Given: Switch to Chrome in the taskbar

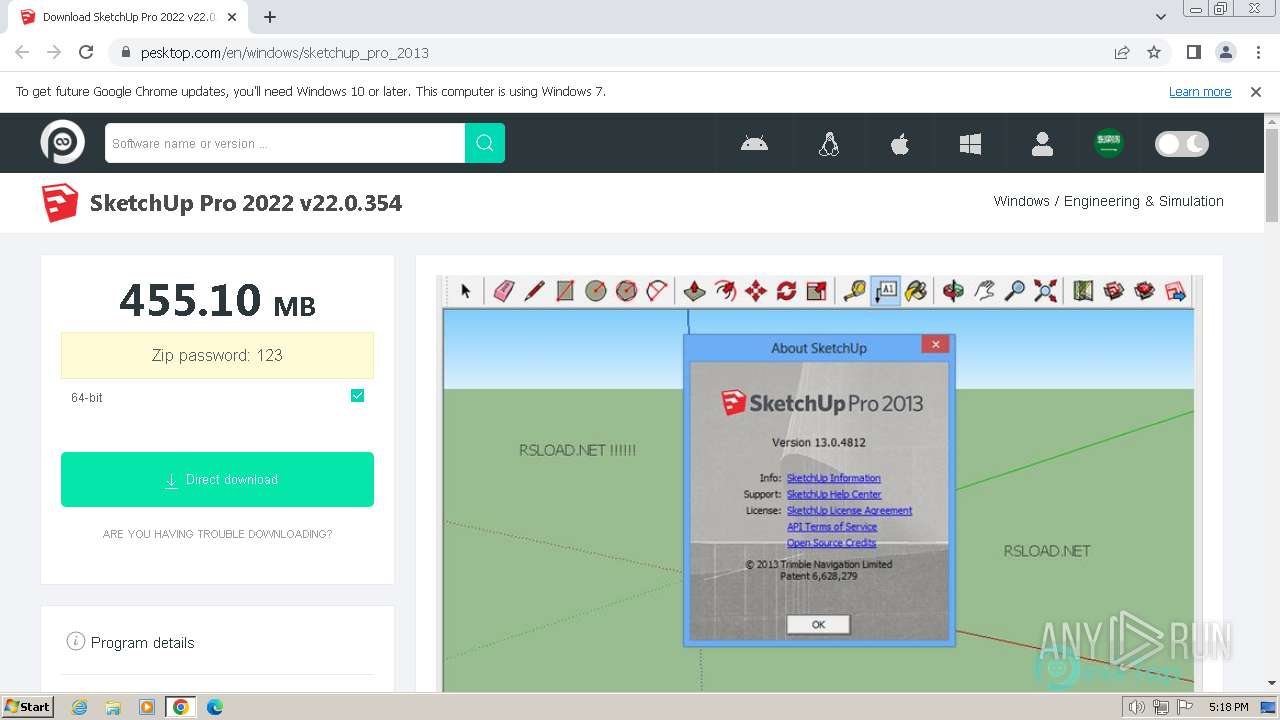Looking at the screenshot, I should click(x=181, y=707).
